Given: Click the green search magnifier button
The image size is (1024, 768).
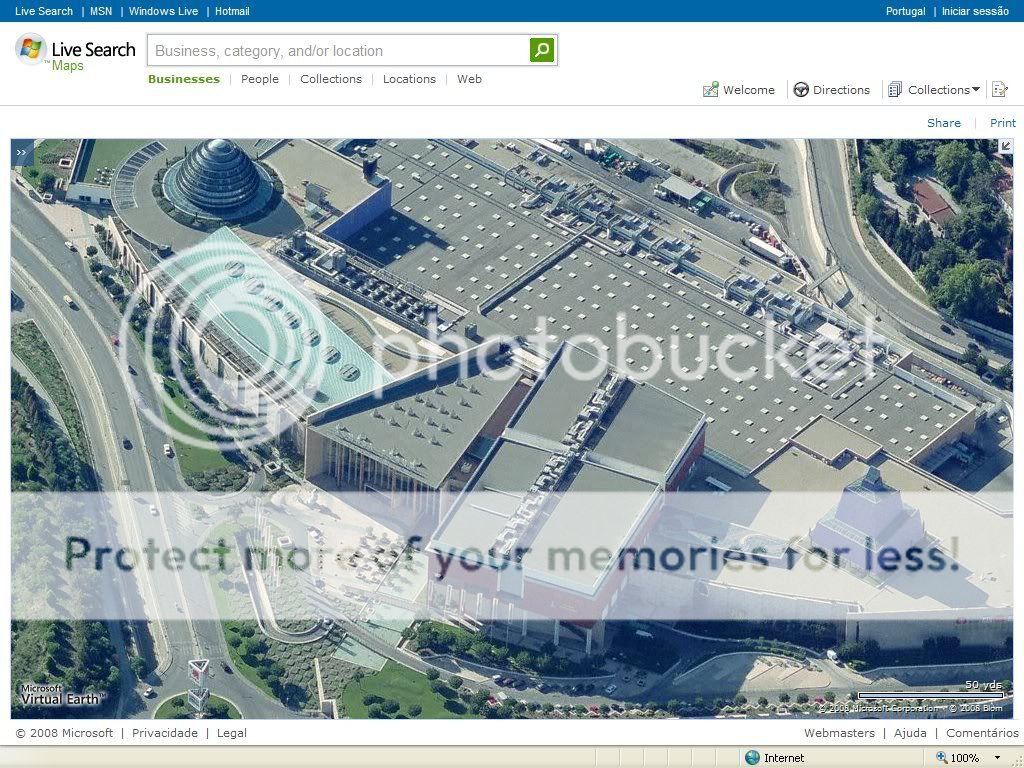Looking at the screenshot, I should tap(541, 50).
